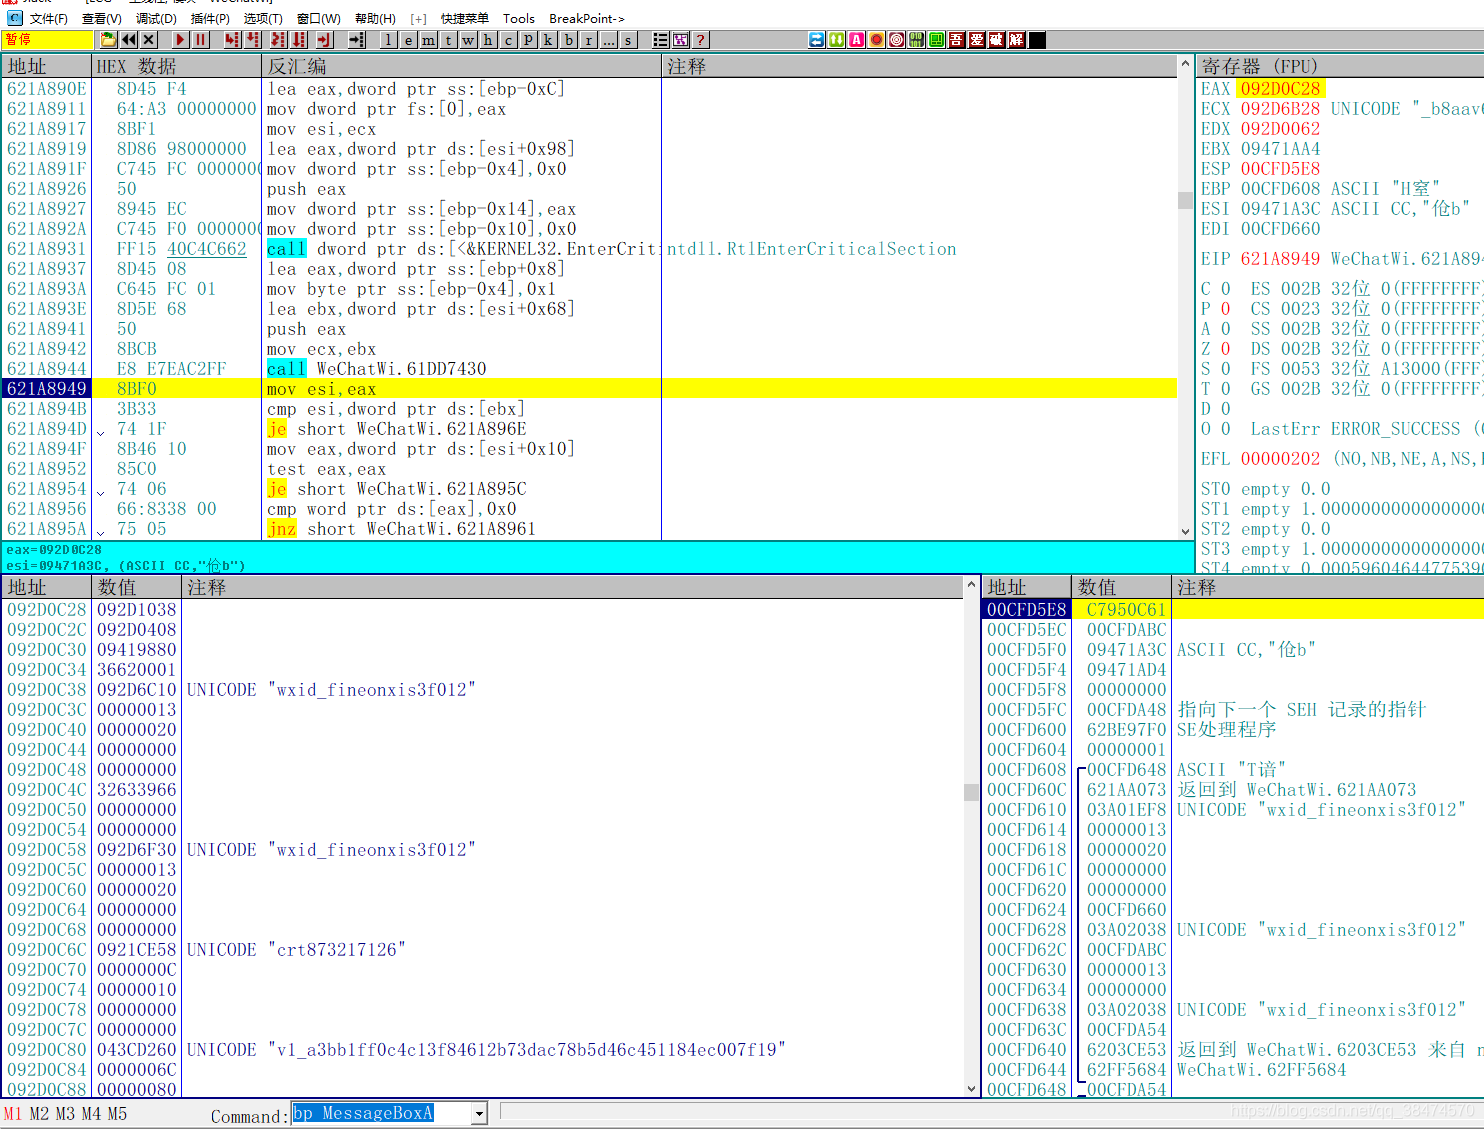Pause execution with red pause icon

click(201, 40)
